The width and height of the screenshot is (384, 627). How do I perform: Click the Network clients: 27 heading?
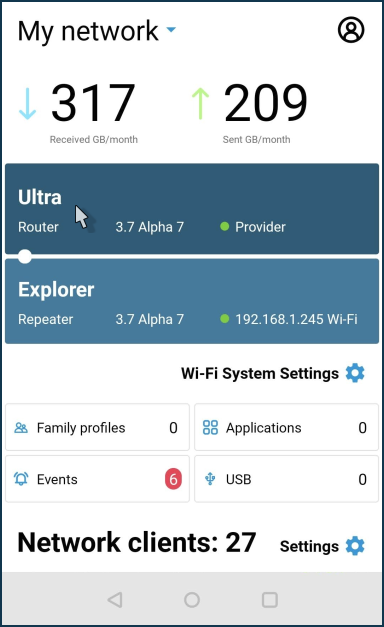click(137, 543)
